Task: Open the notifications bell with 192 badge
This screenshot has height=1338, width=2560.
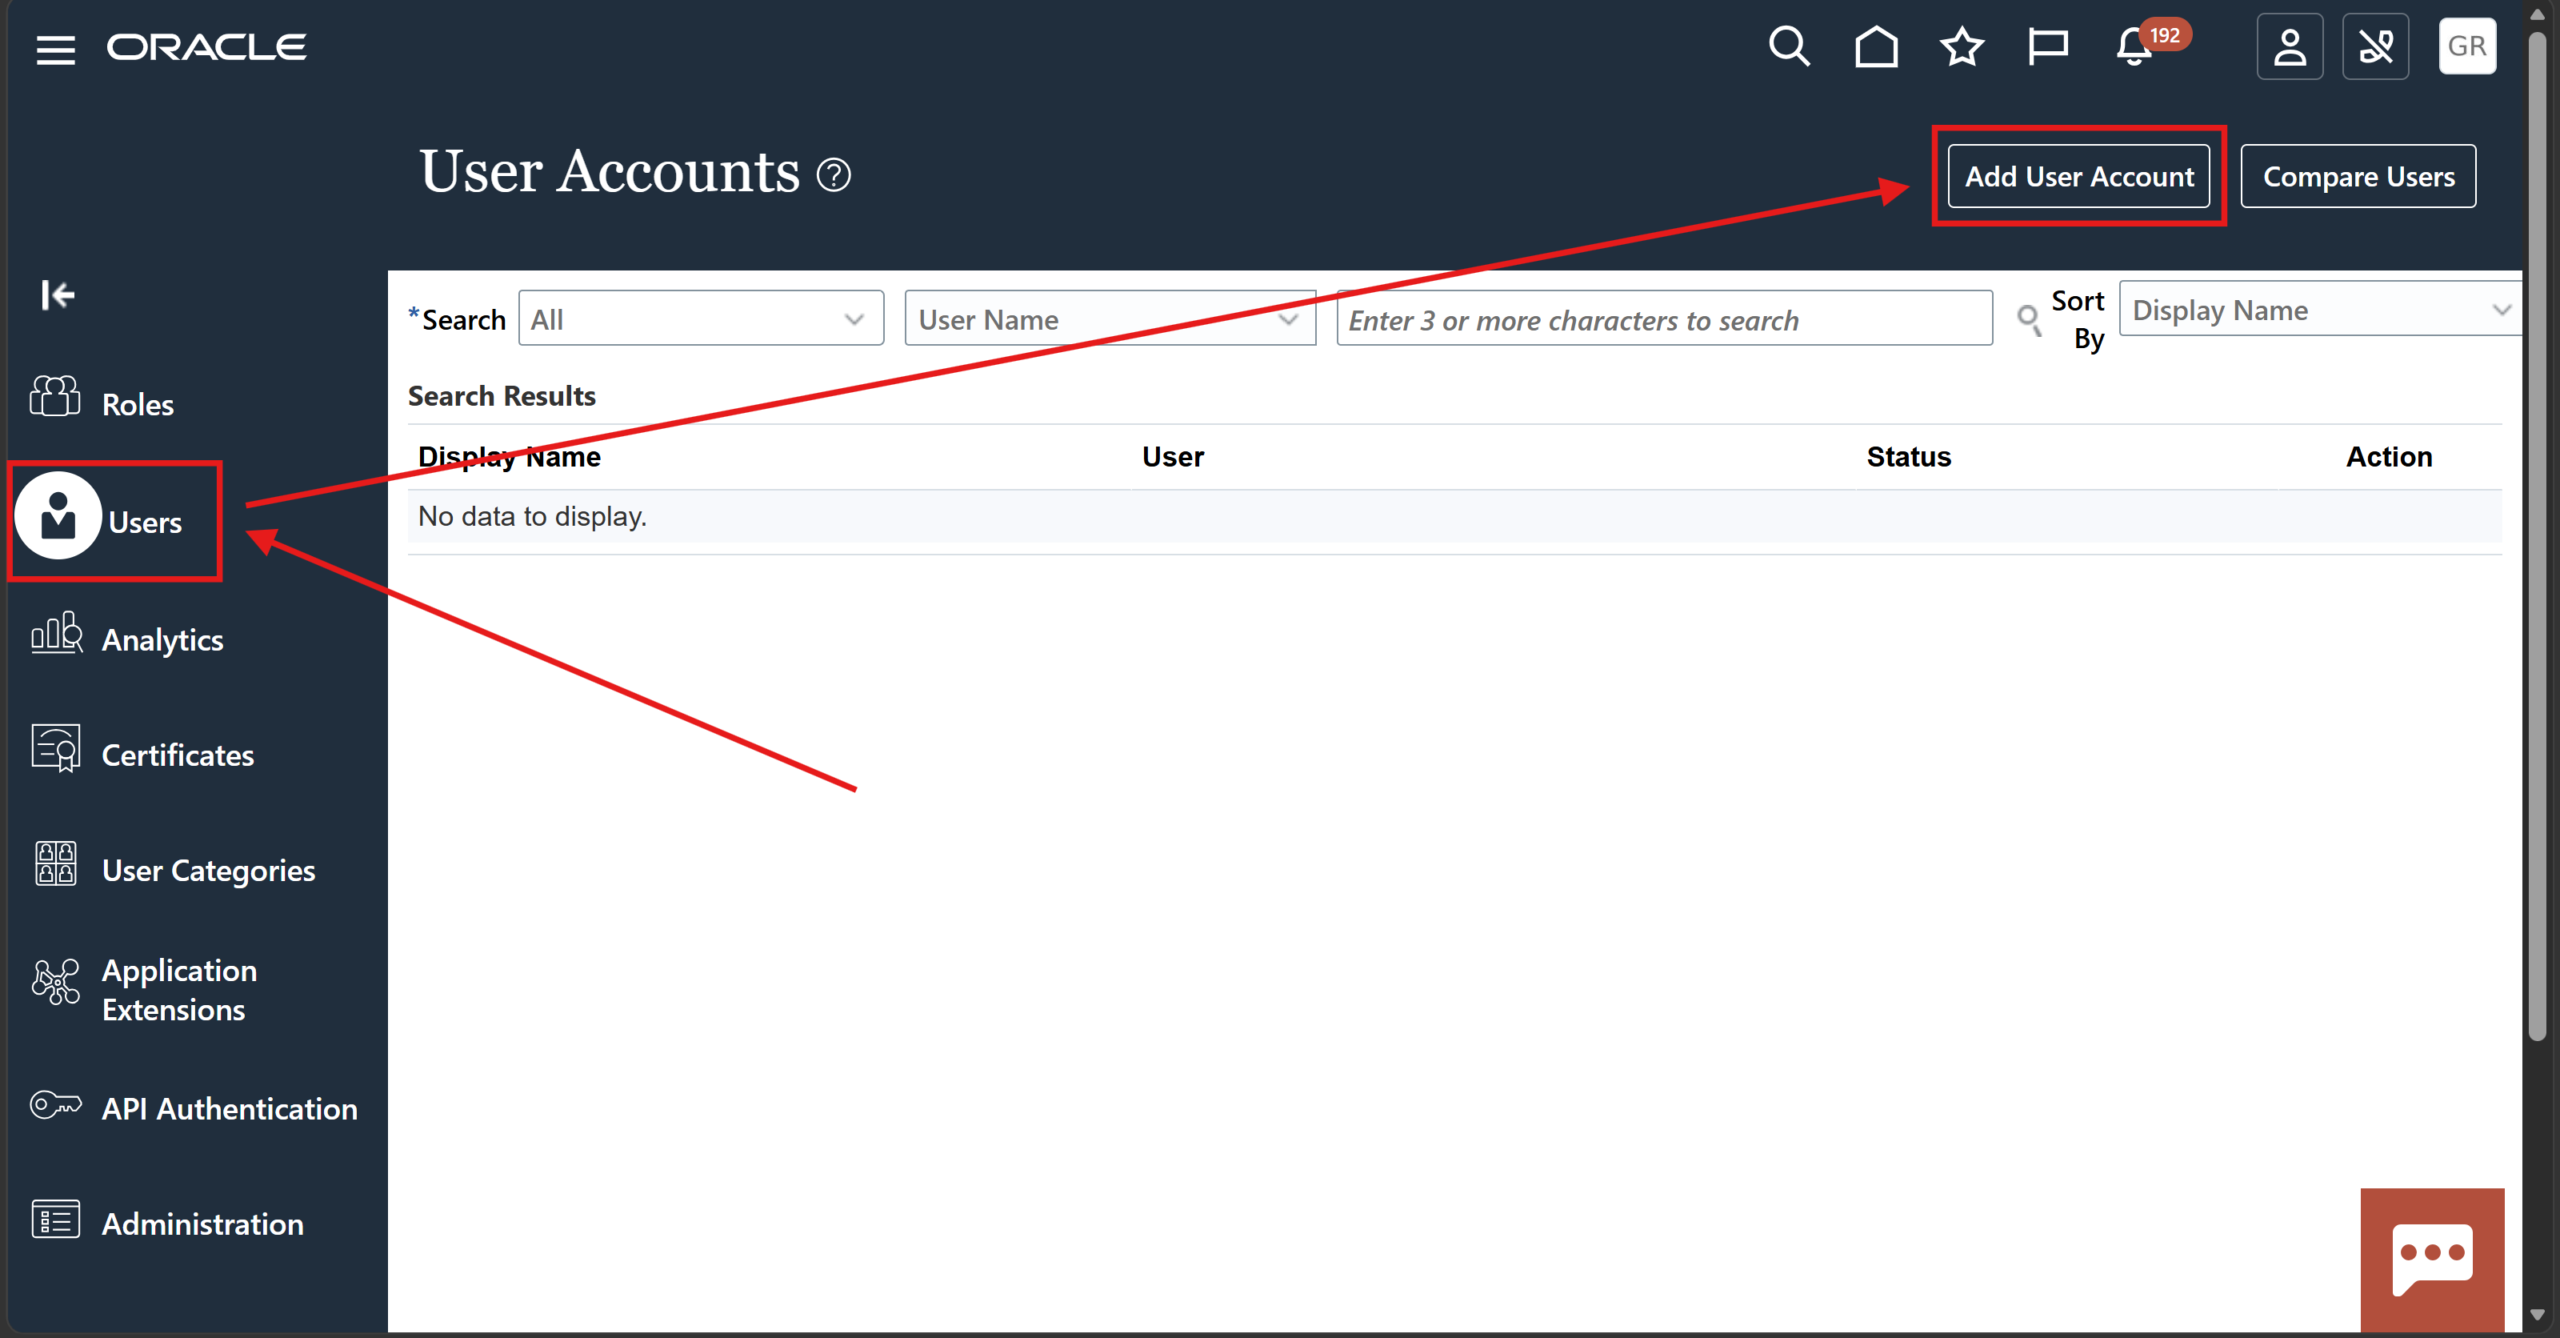Action: point(2134,46)
